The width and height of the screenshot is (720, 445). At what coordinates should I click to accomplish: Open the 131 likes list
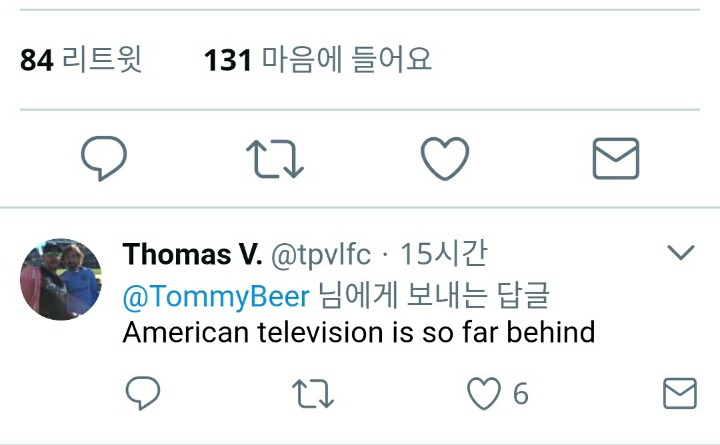pyautogui.click(x=317, y=60)
